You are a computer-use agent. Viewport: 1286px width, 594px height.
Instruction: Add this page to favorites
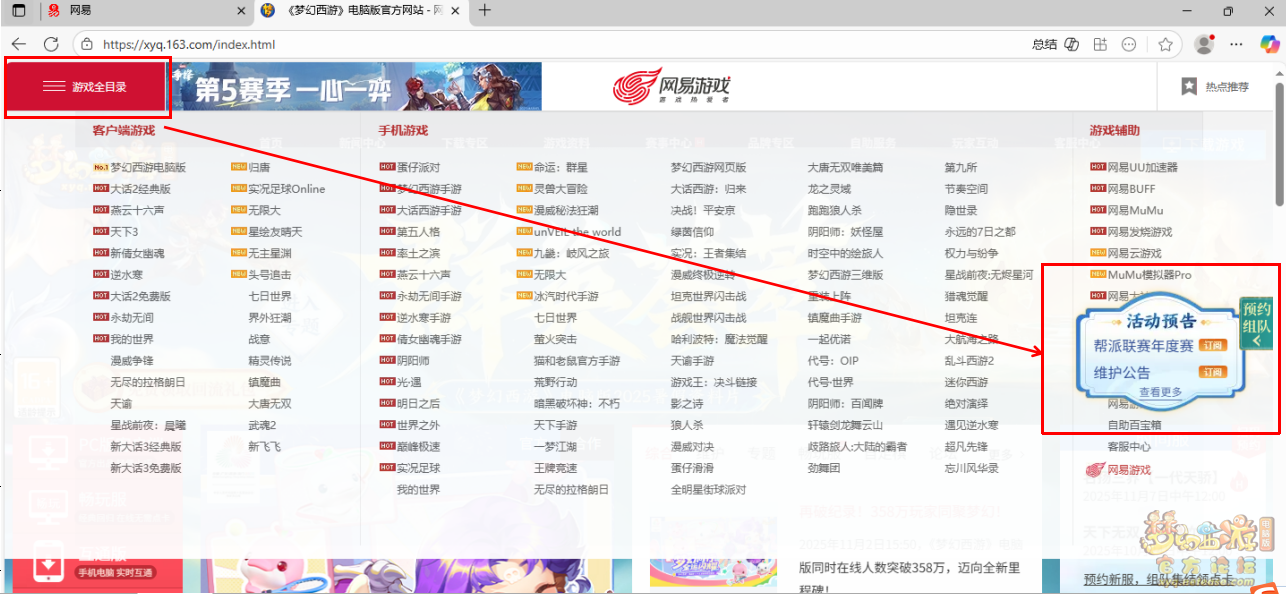point(1165,44)
